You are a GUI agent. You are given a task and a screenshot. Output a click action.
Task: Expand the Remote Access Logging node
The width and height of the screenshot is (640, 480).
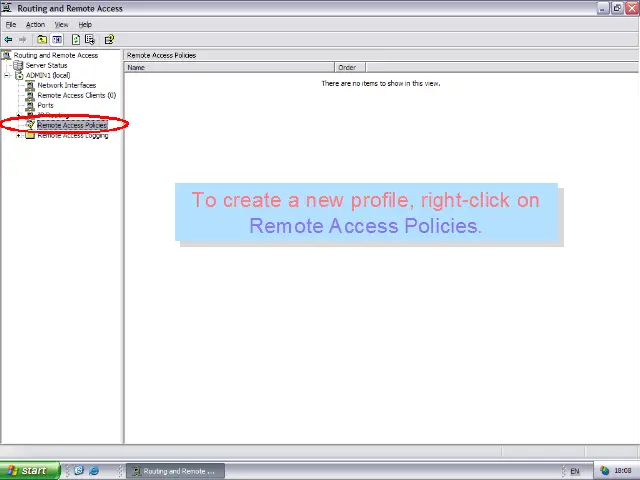click(x=19, y=135)
